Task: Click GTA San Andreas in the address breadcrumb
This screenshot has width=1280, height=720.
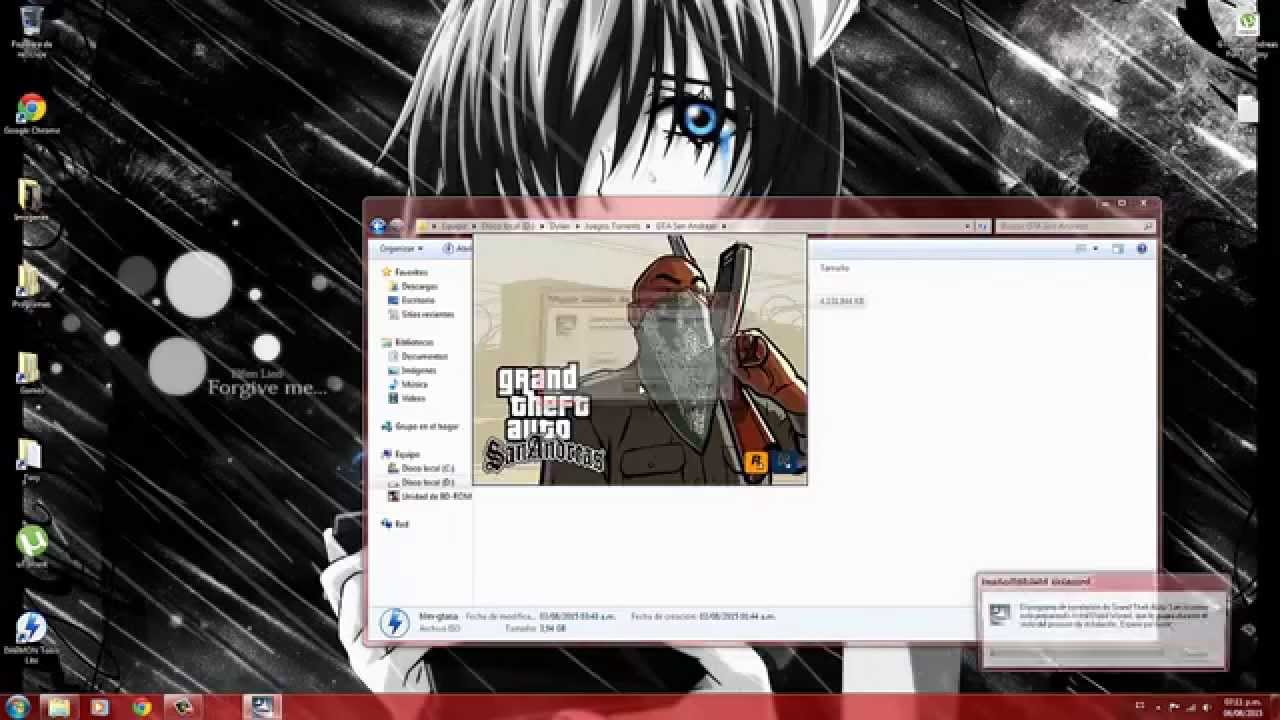Action: pos(686,226)
